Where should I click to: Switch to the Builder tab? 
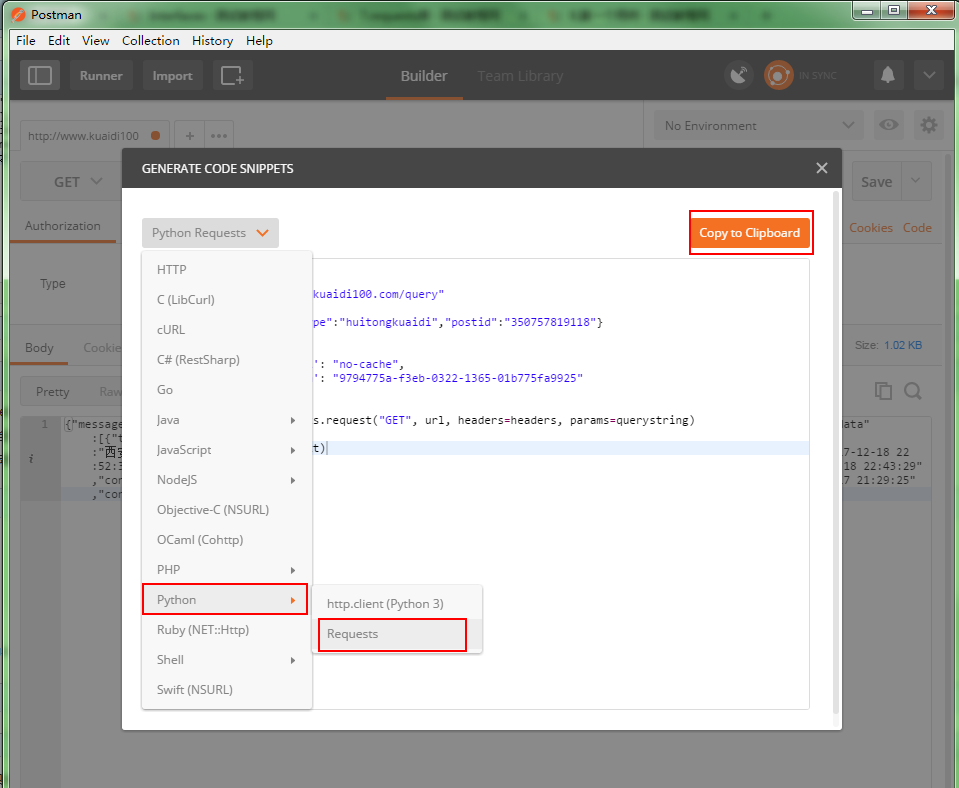tap(424, 76)
